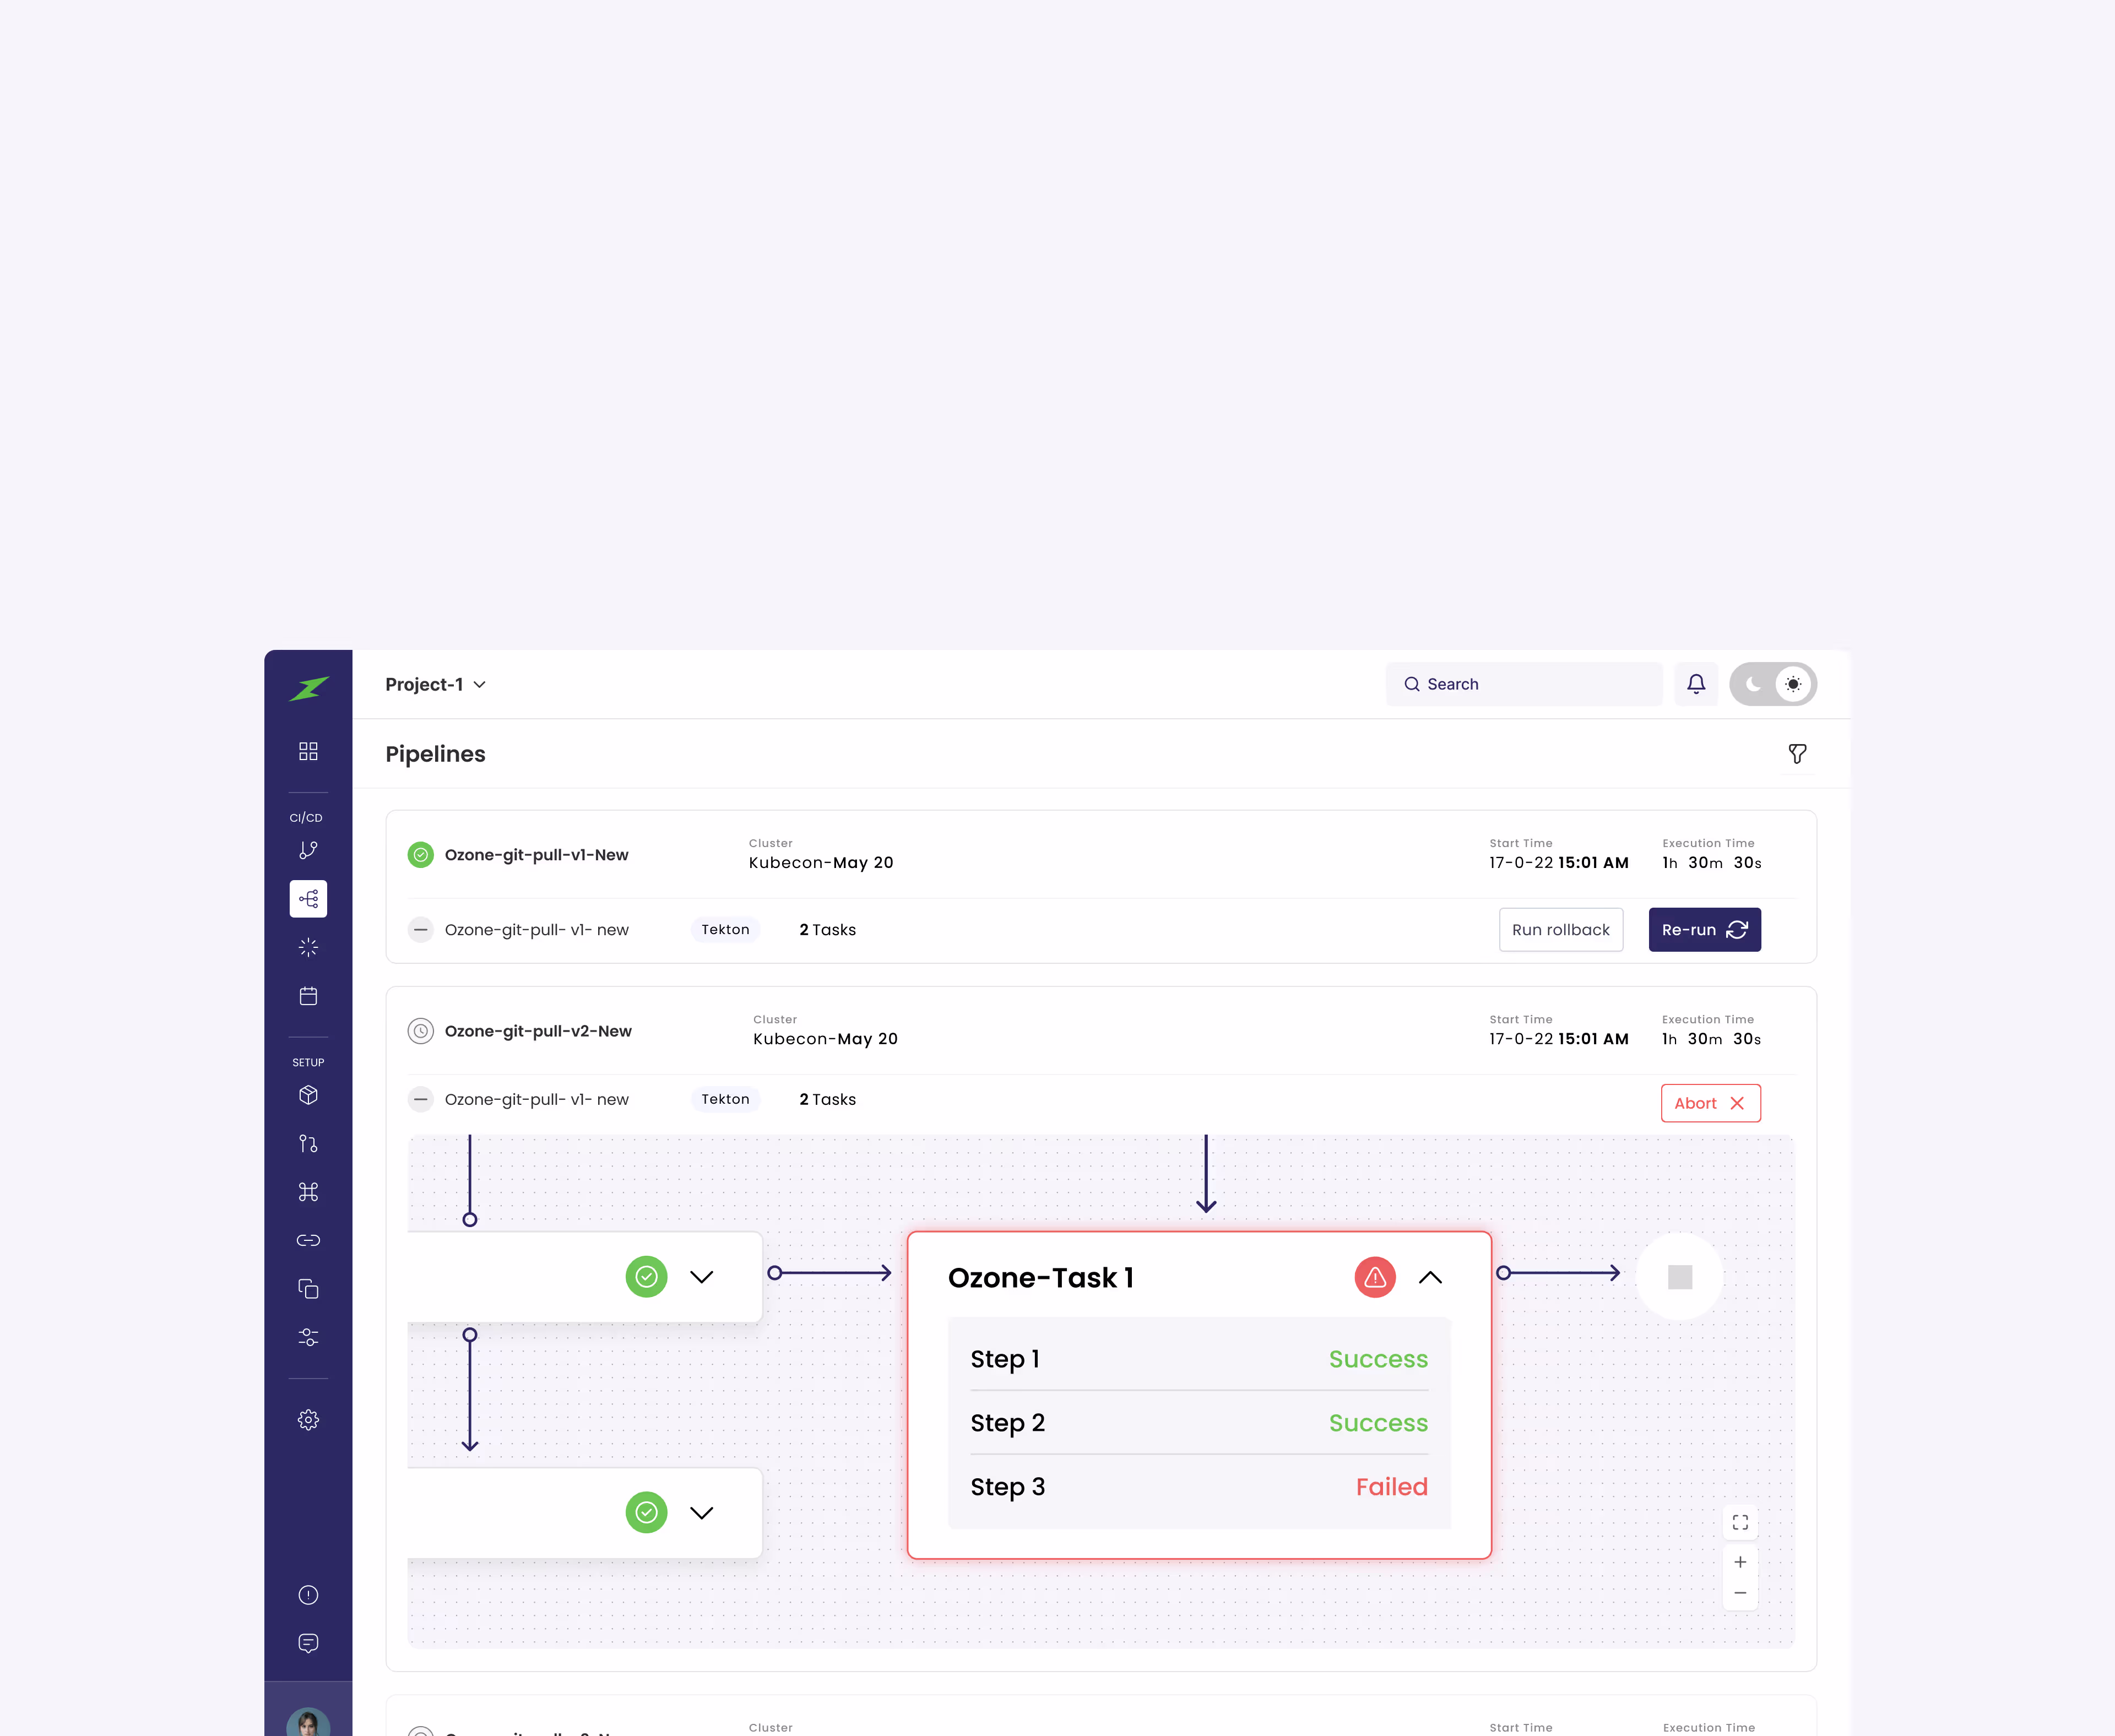Open the pipelines filter funnel icon
Image resolution: width=2115 pixels, height=1736 pixels.
(x=1797, y=754)
